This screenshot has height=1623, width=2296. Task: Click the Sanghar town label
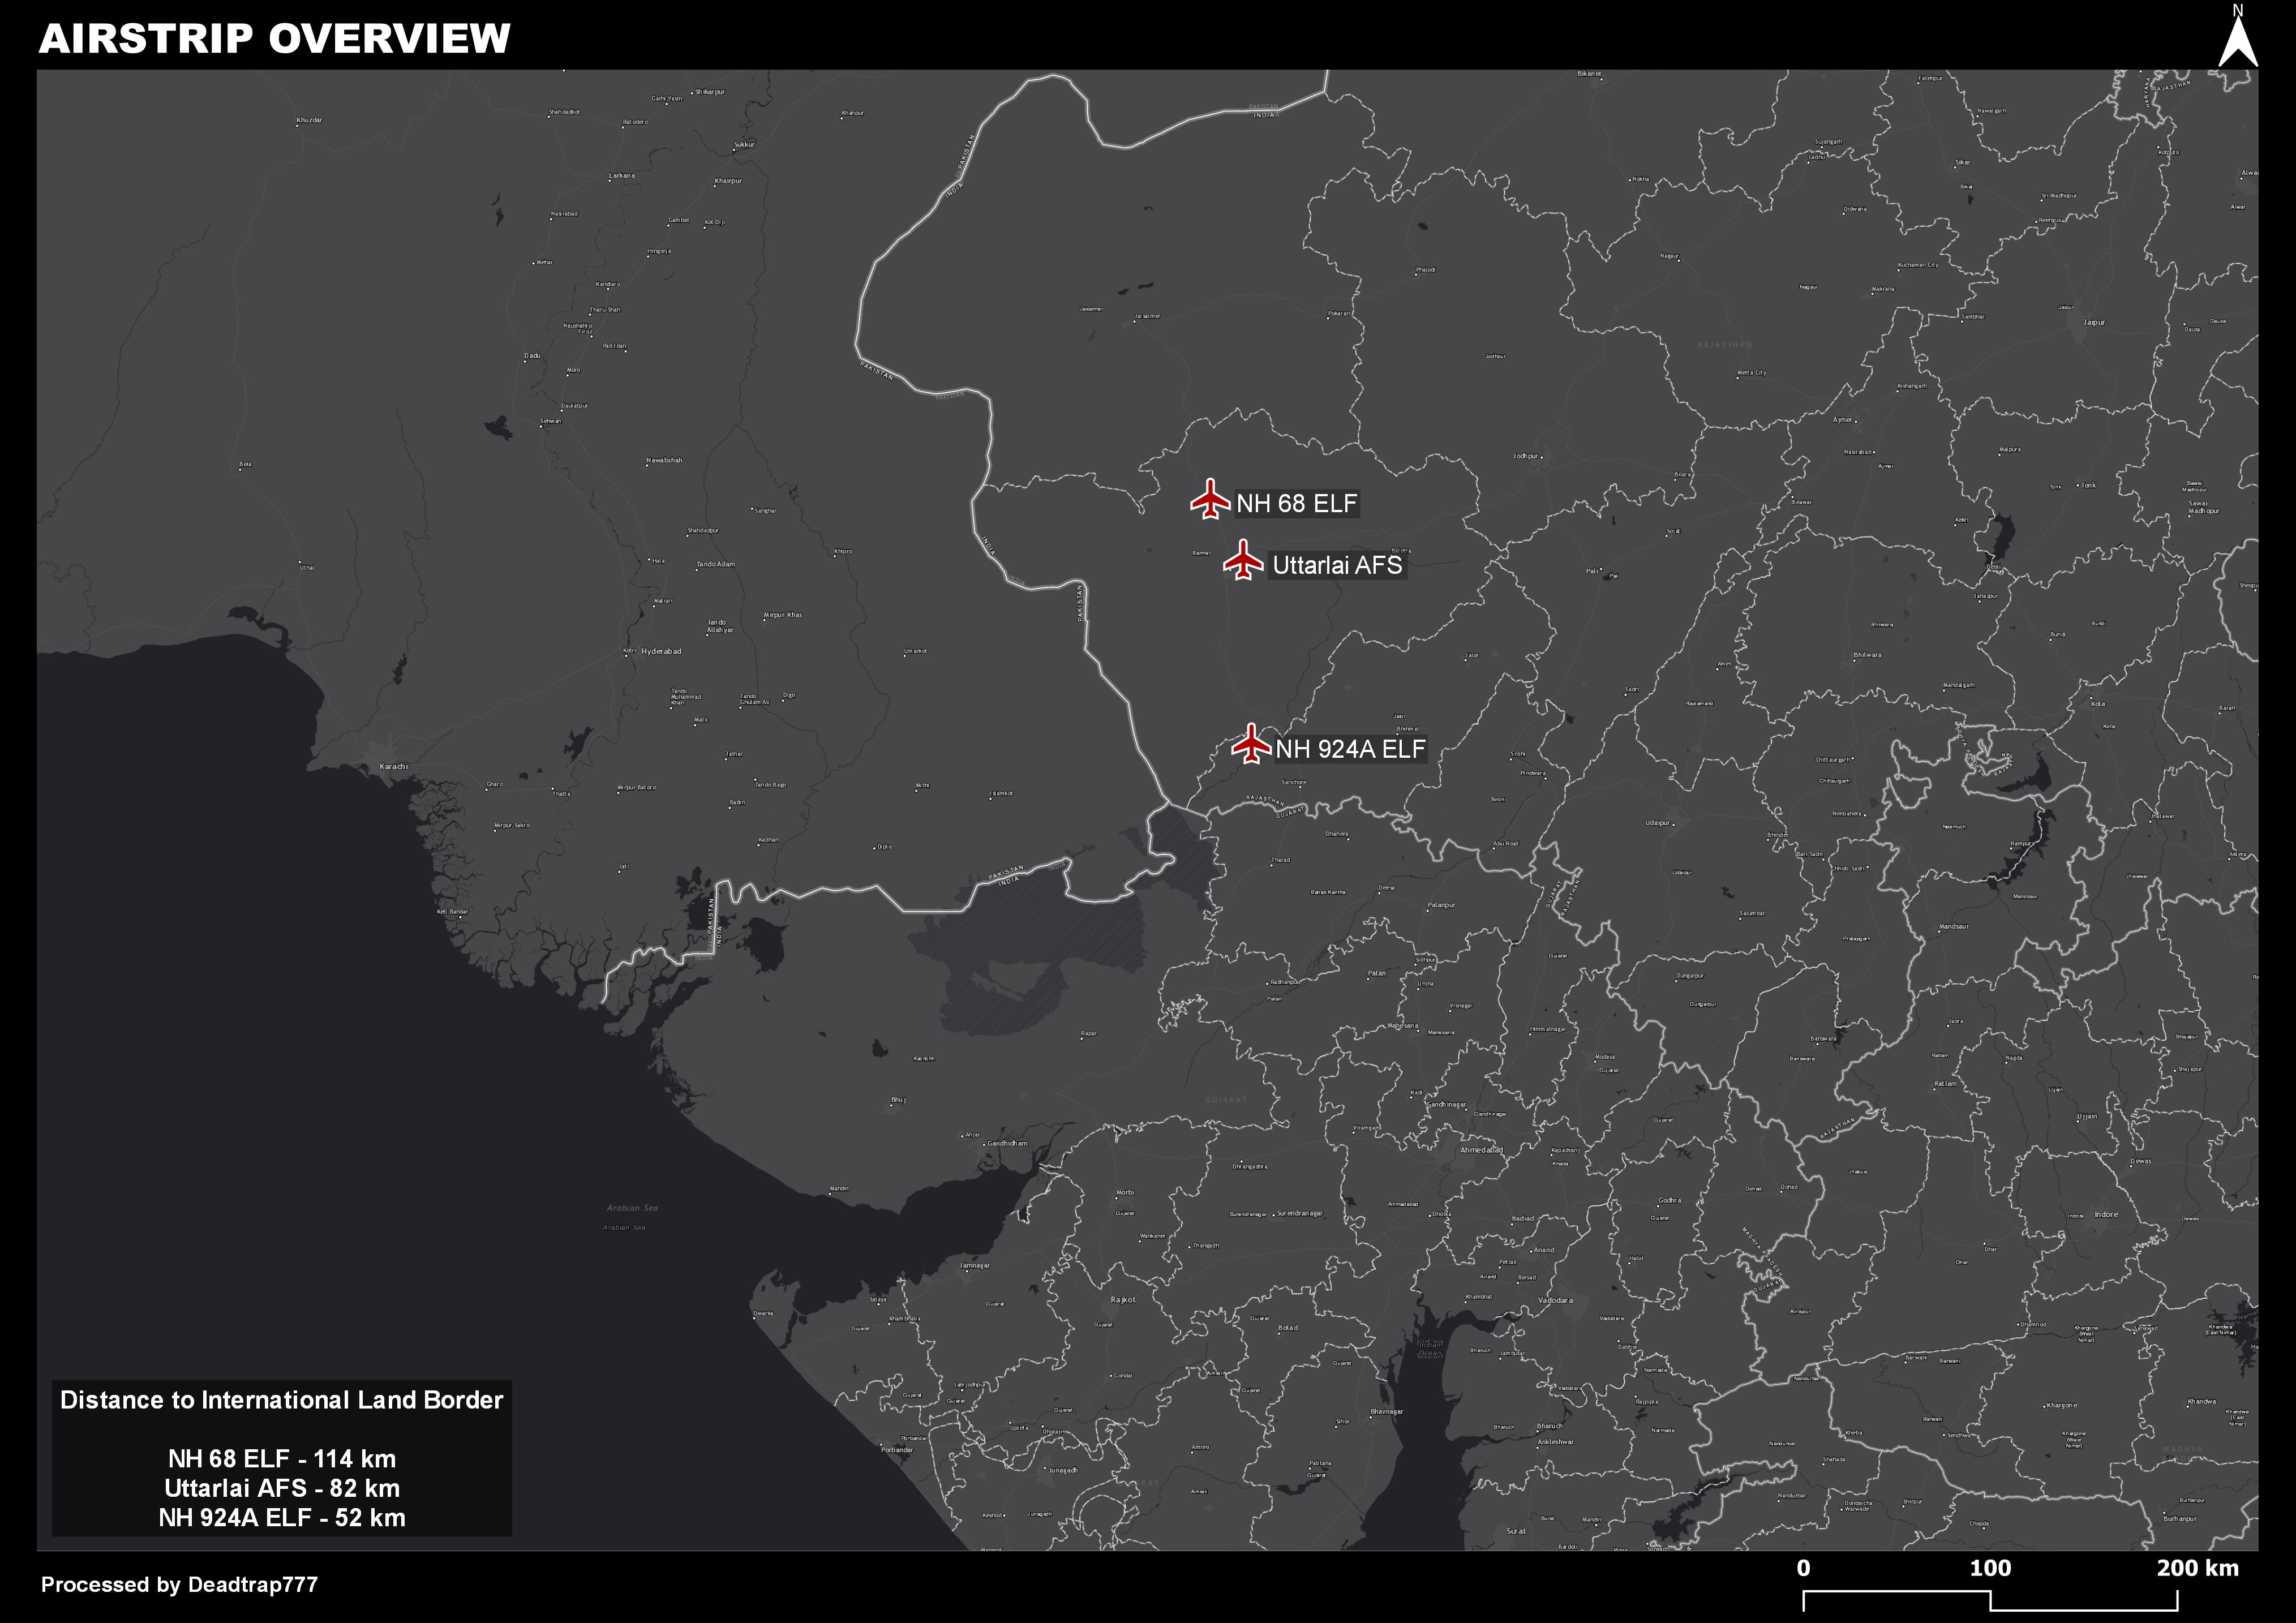[x=765, y=511]
